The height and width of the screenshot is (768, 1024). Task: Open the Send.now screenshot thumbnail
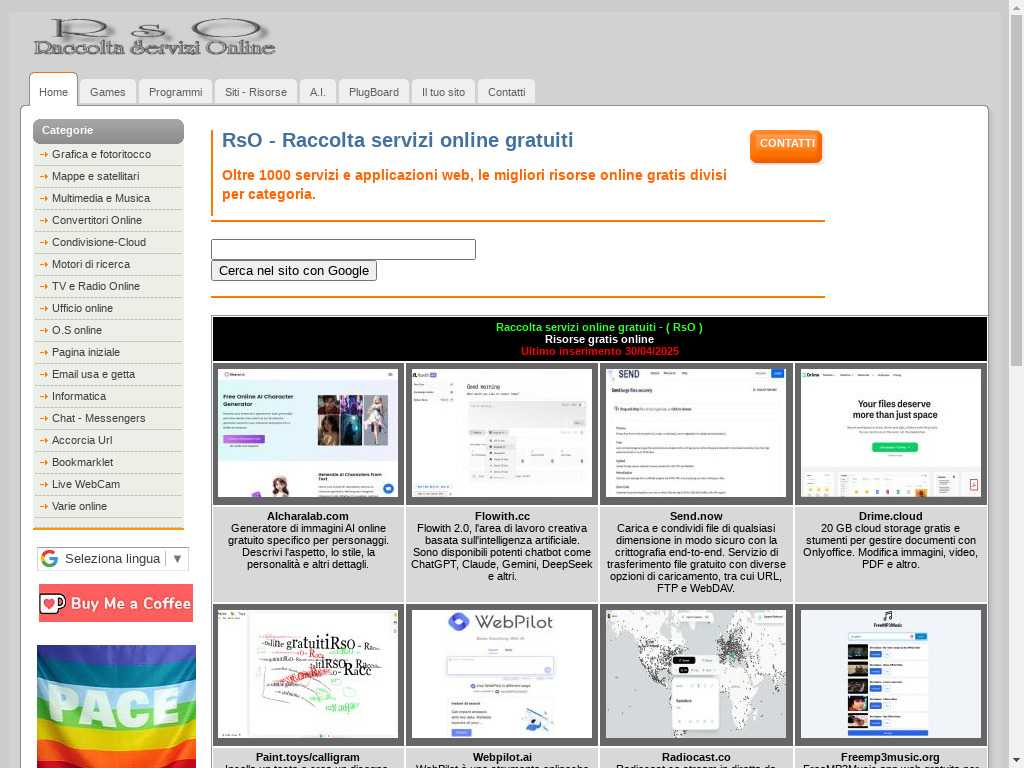click(696, 433)
